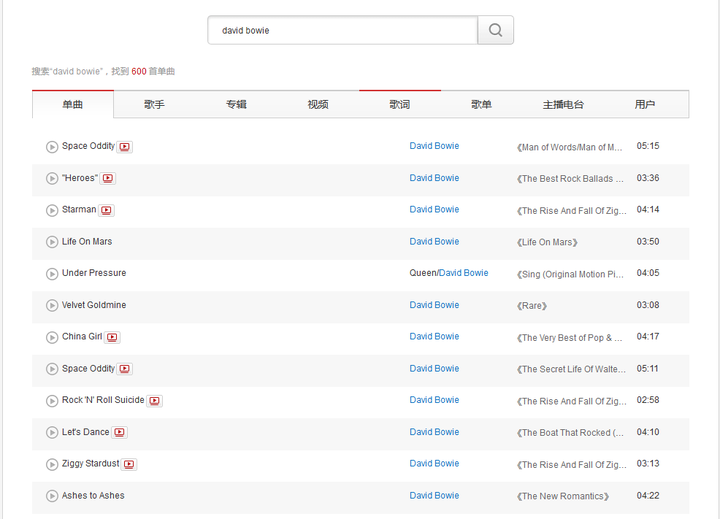Viewport: 720px width, 519px height.
Task: Open David Bowie artist link in Starman row
Action: (434, 209)
